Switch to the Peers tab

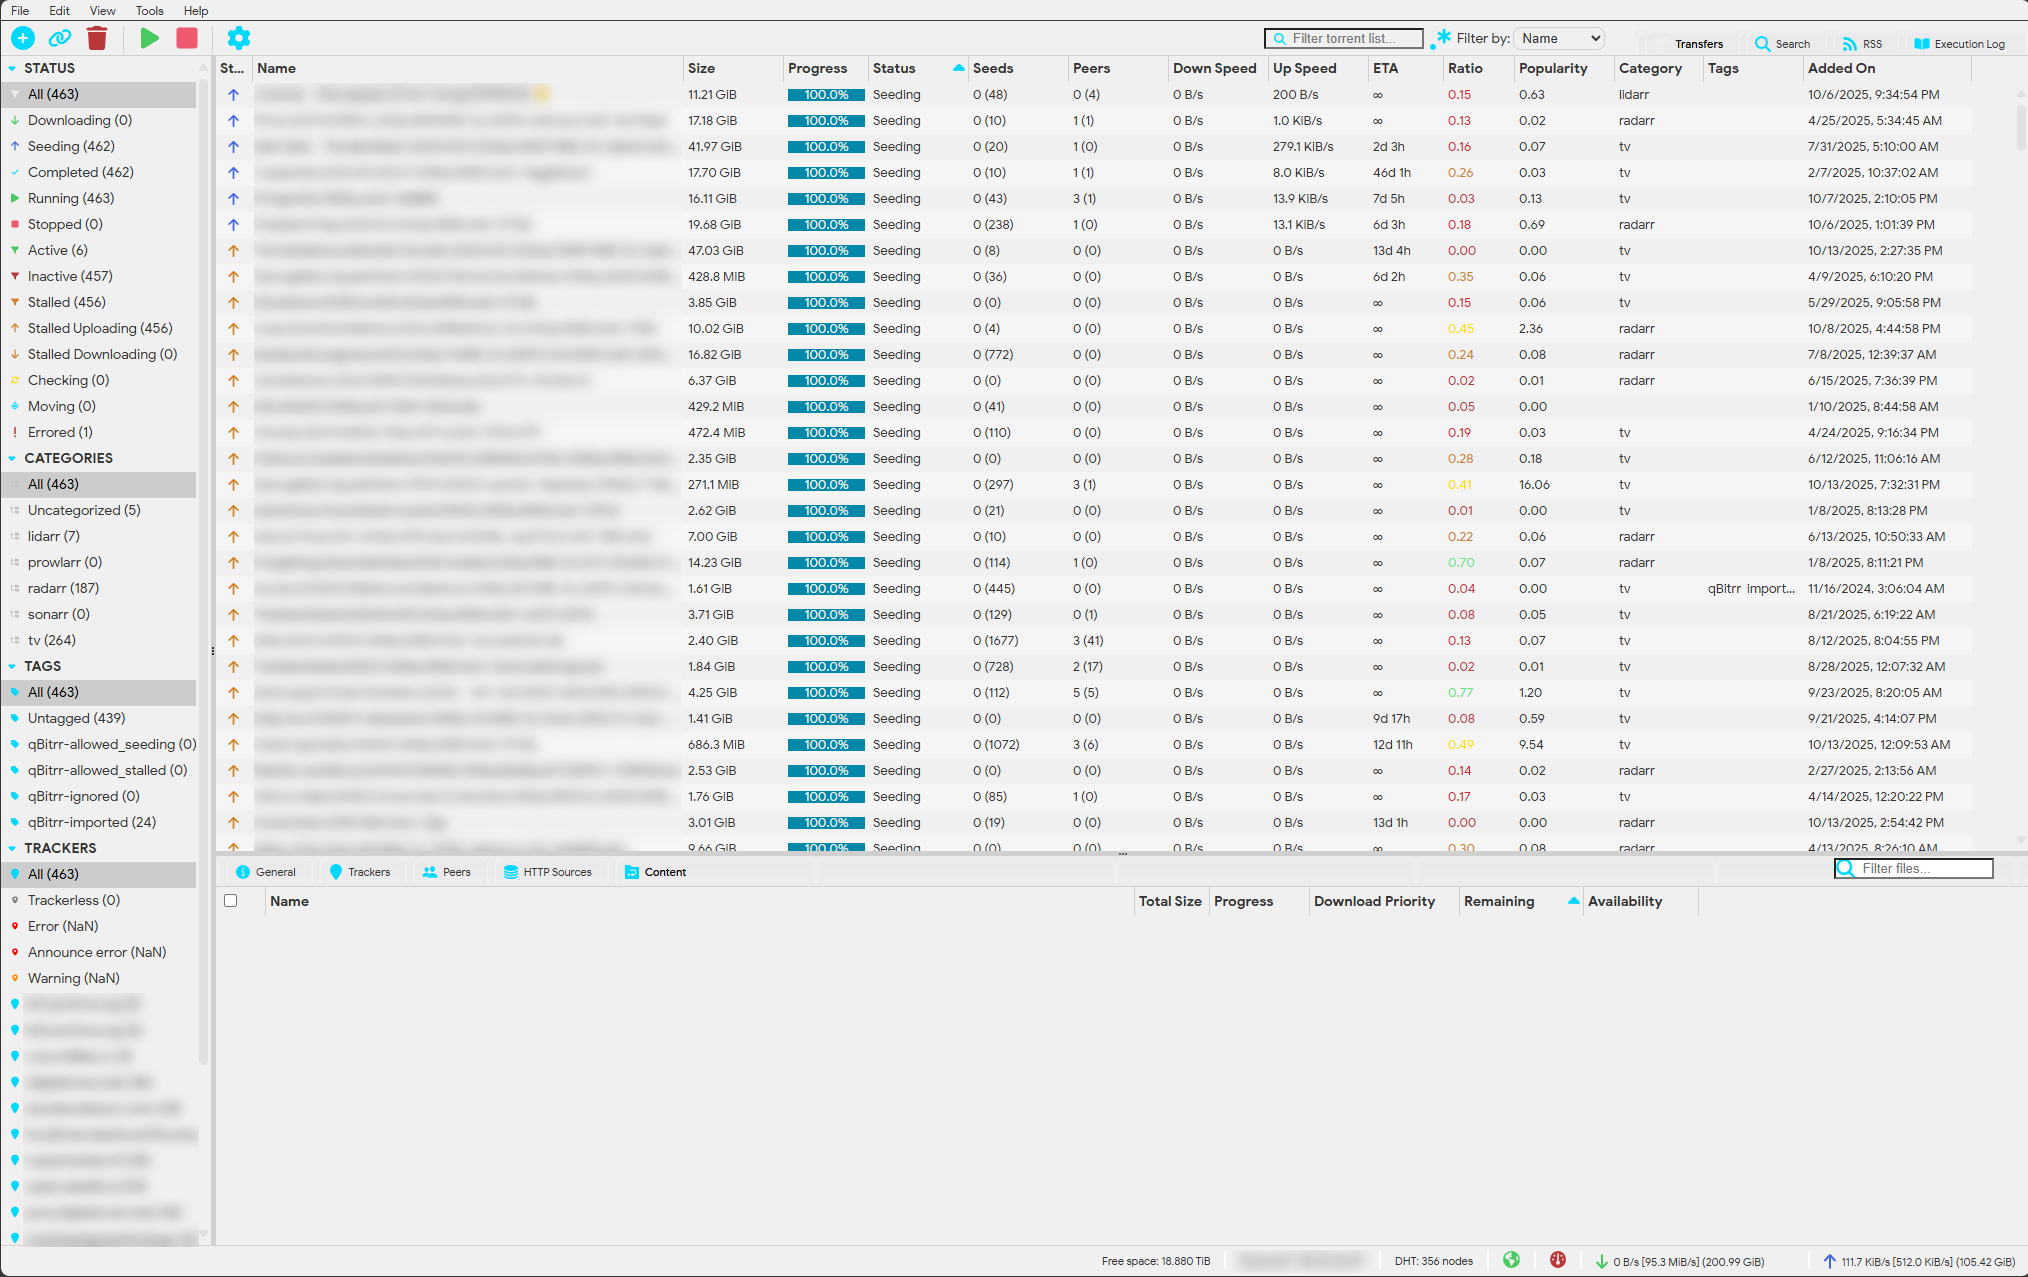click(x=447, y=871)
